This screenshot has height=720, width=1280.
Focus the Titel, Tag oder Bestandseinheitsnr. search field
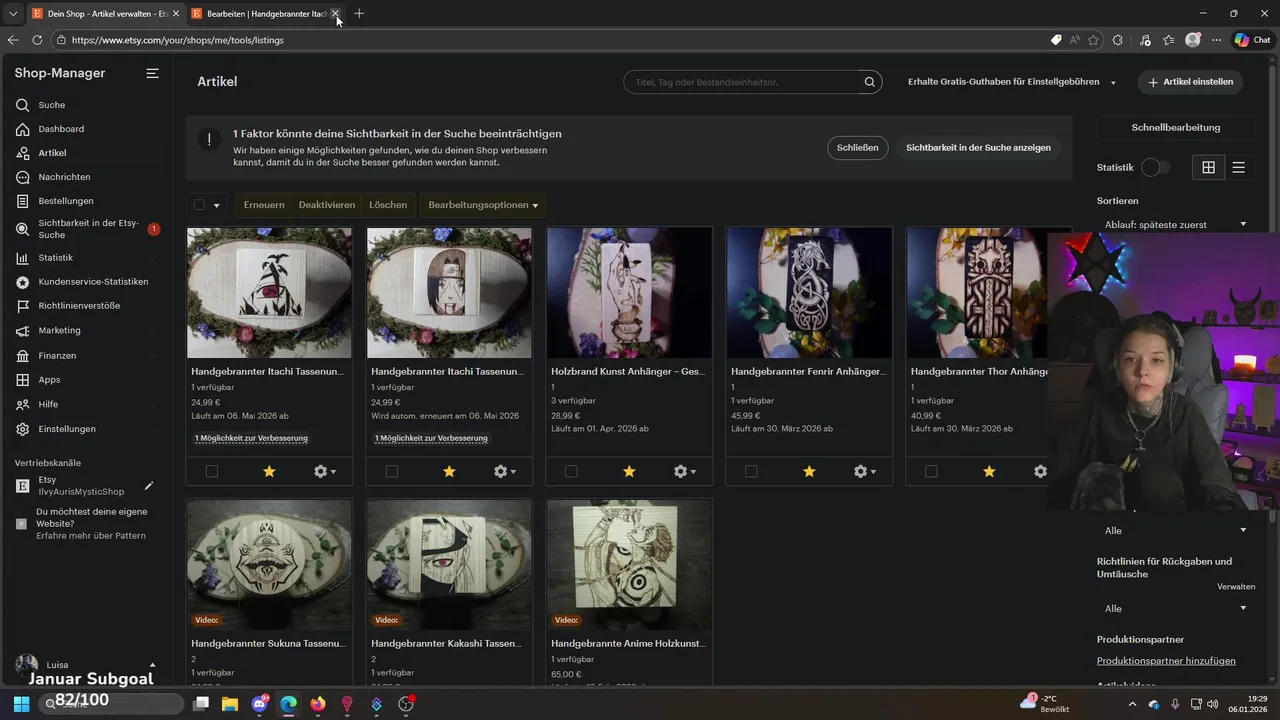[743, 82]
